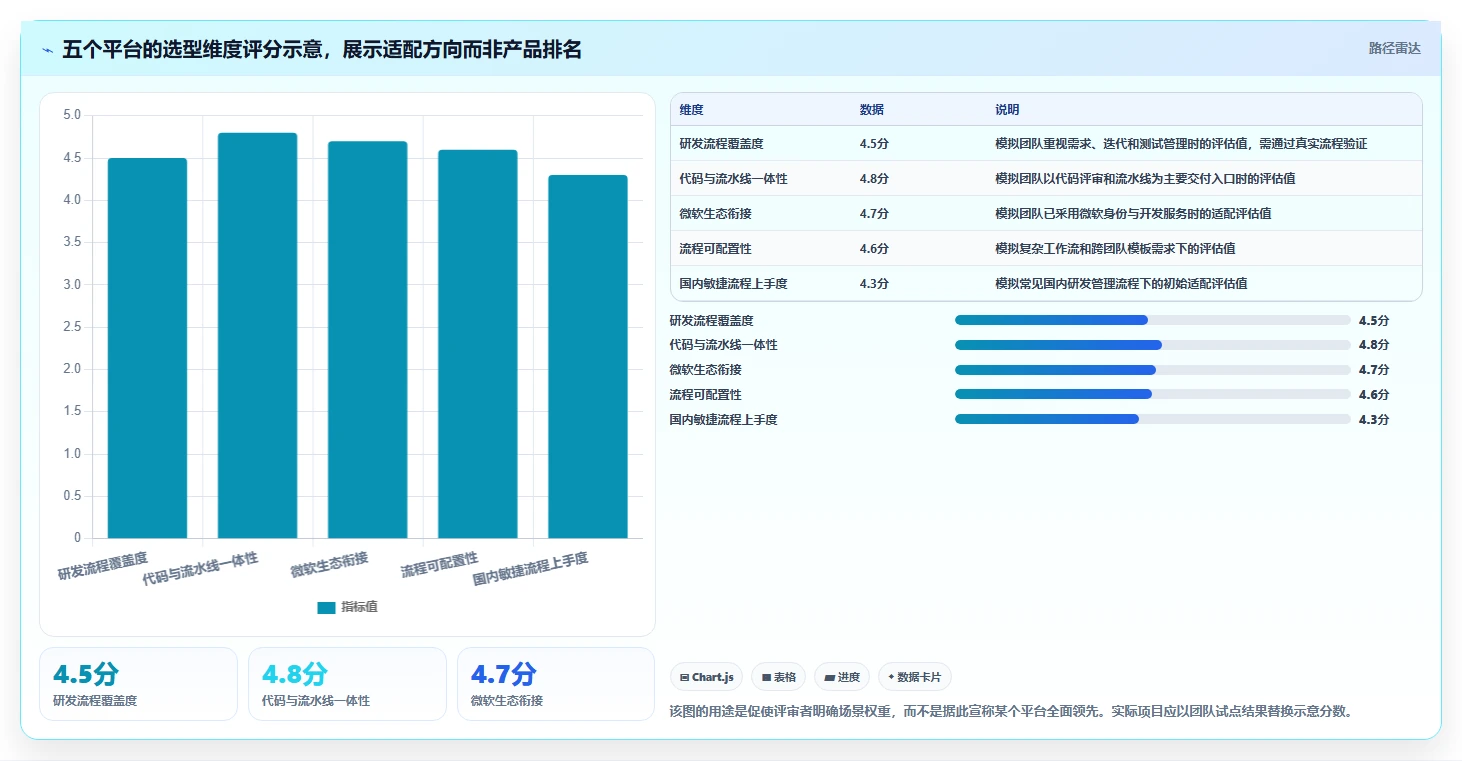Click the 4.6分 value beside its progress bar
The height and width of the screenshot is (761, 1462).
(x=1374, y=395)
